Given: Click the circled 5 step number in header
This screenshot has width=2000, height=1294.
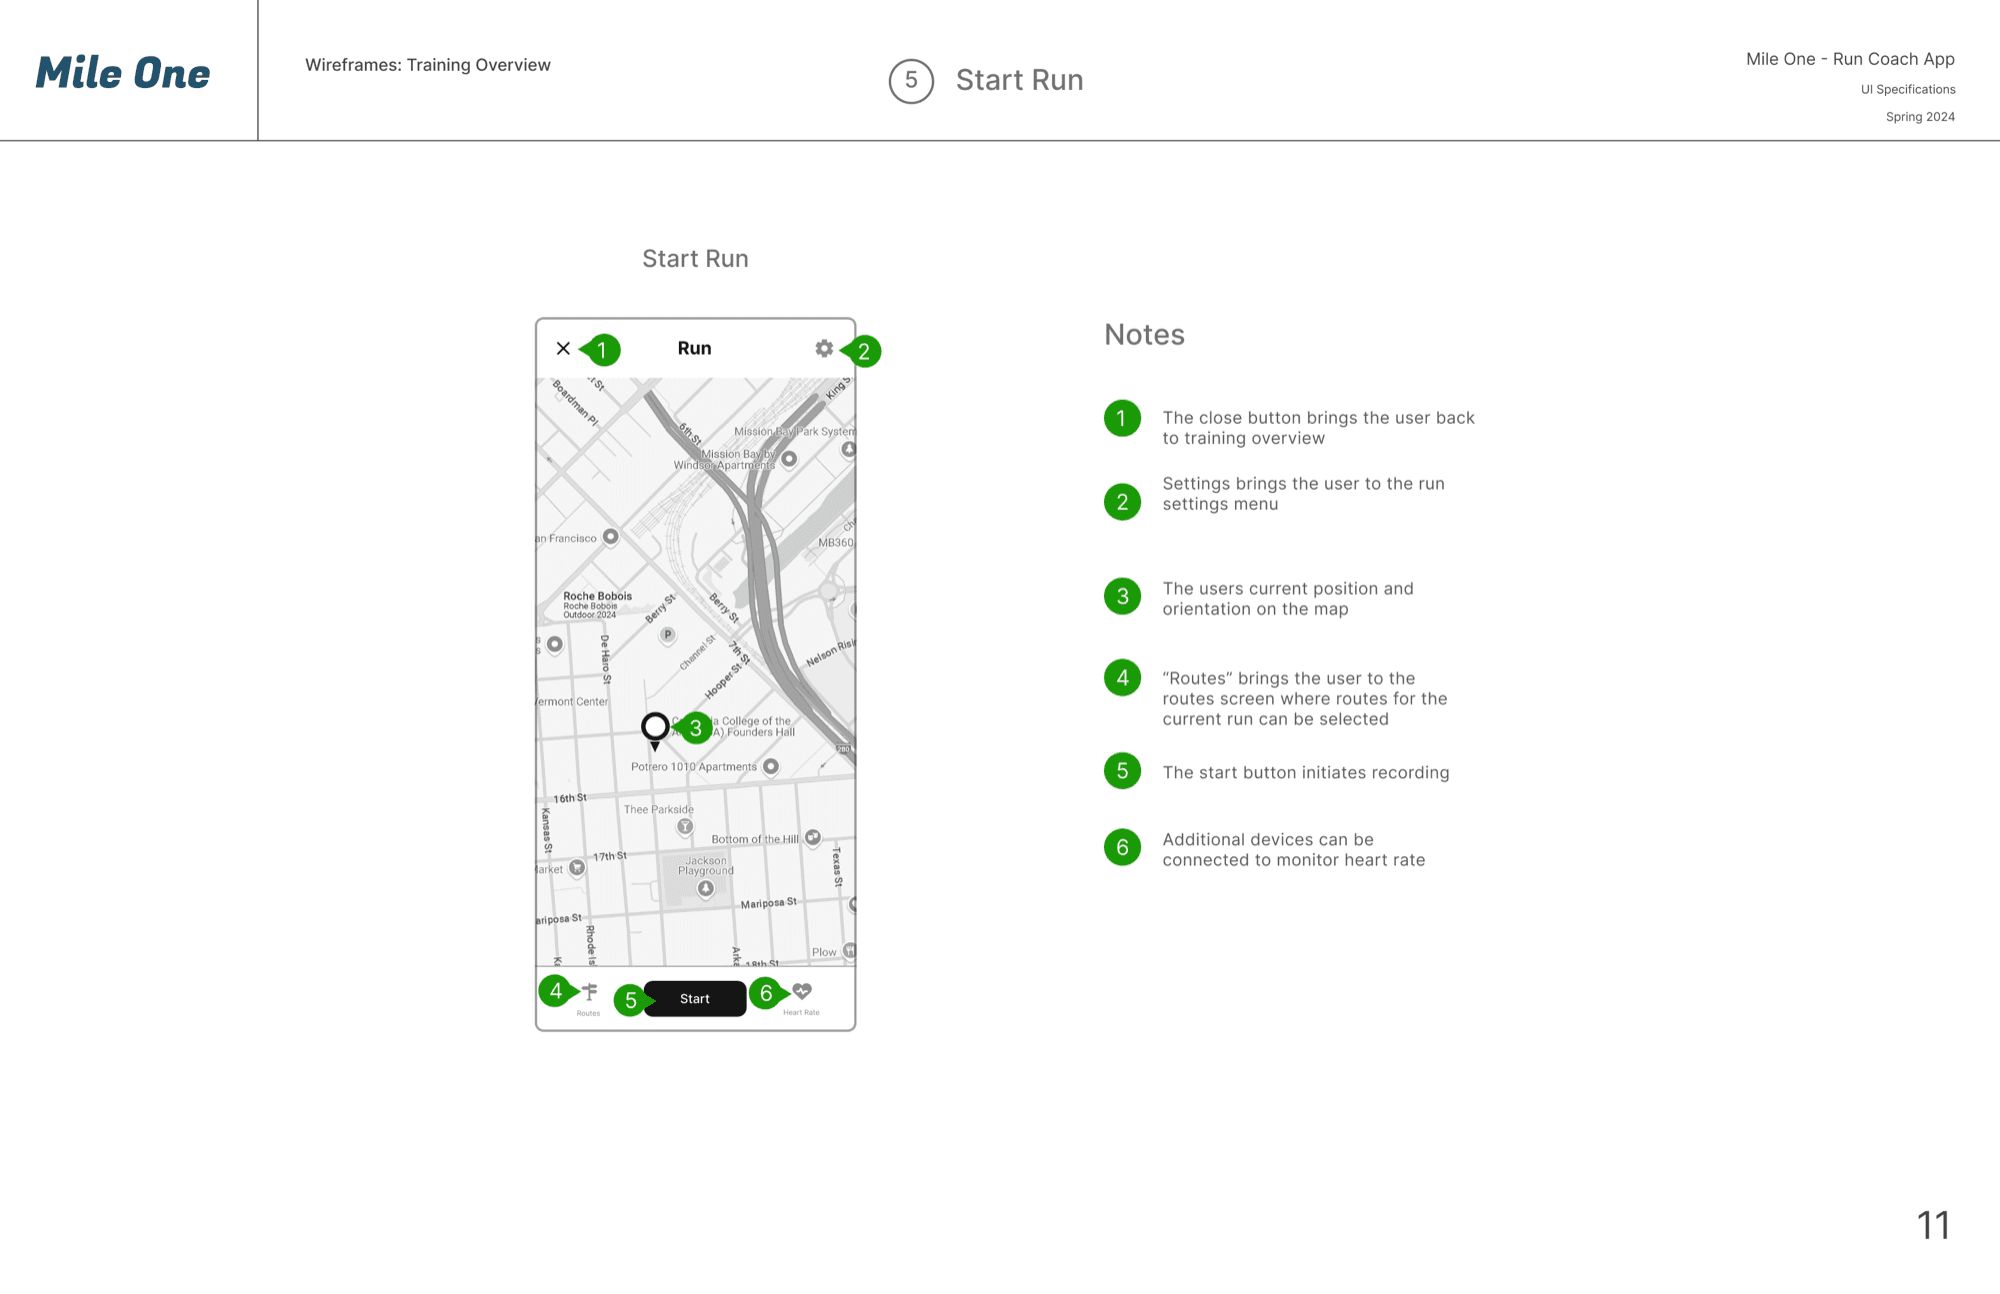Looking at the screenshot, I should (911, 81).
